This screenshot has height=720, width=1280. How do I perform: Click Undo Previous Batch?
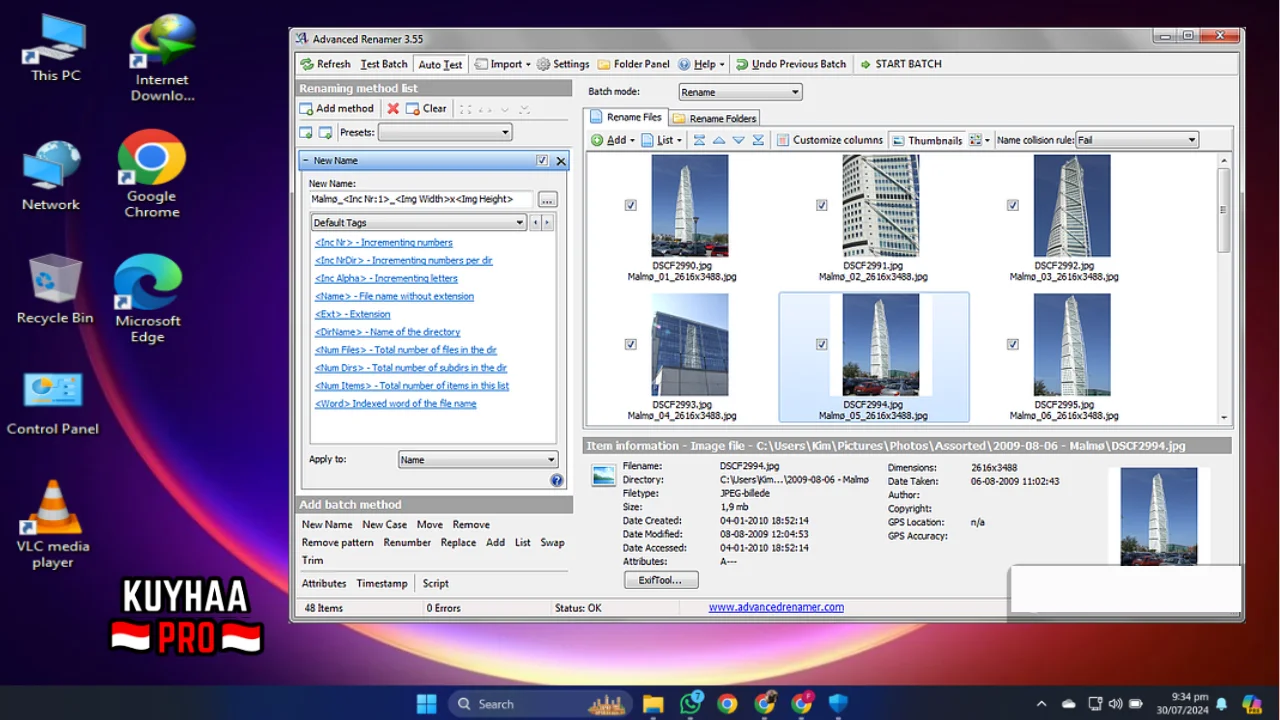coord(791,64)
